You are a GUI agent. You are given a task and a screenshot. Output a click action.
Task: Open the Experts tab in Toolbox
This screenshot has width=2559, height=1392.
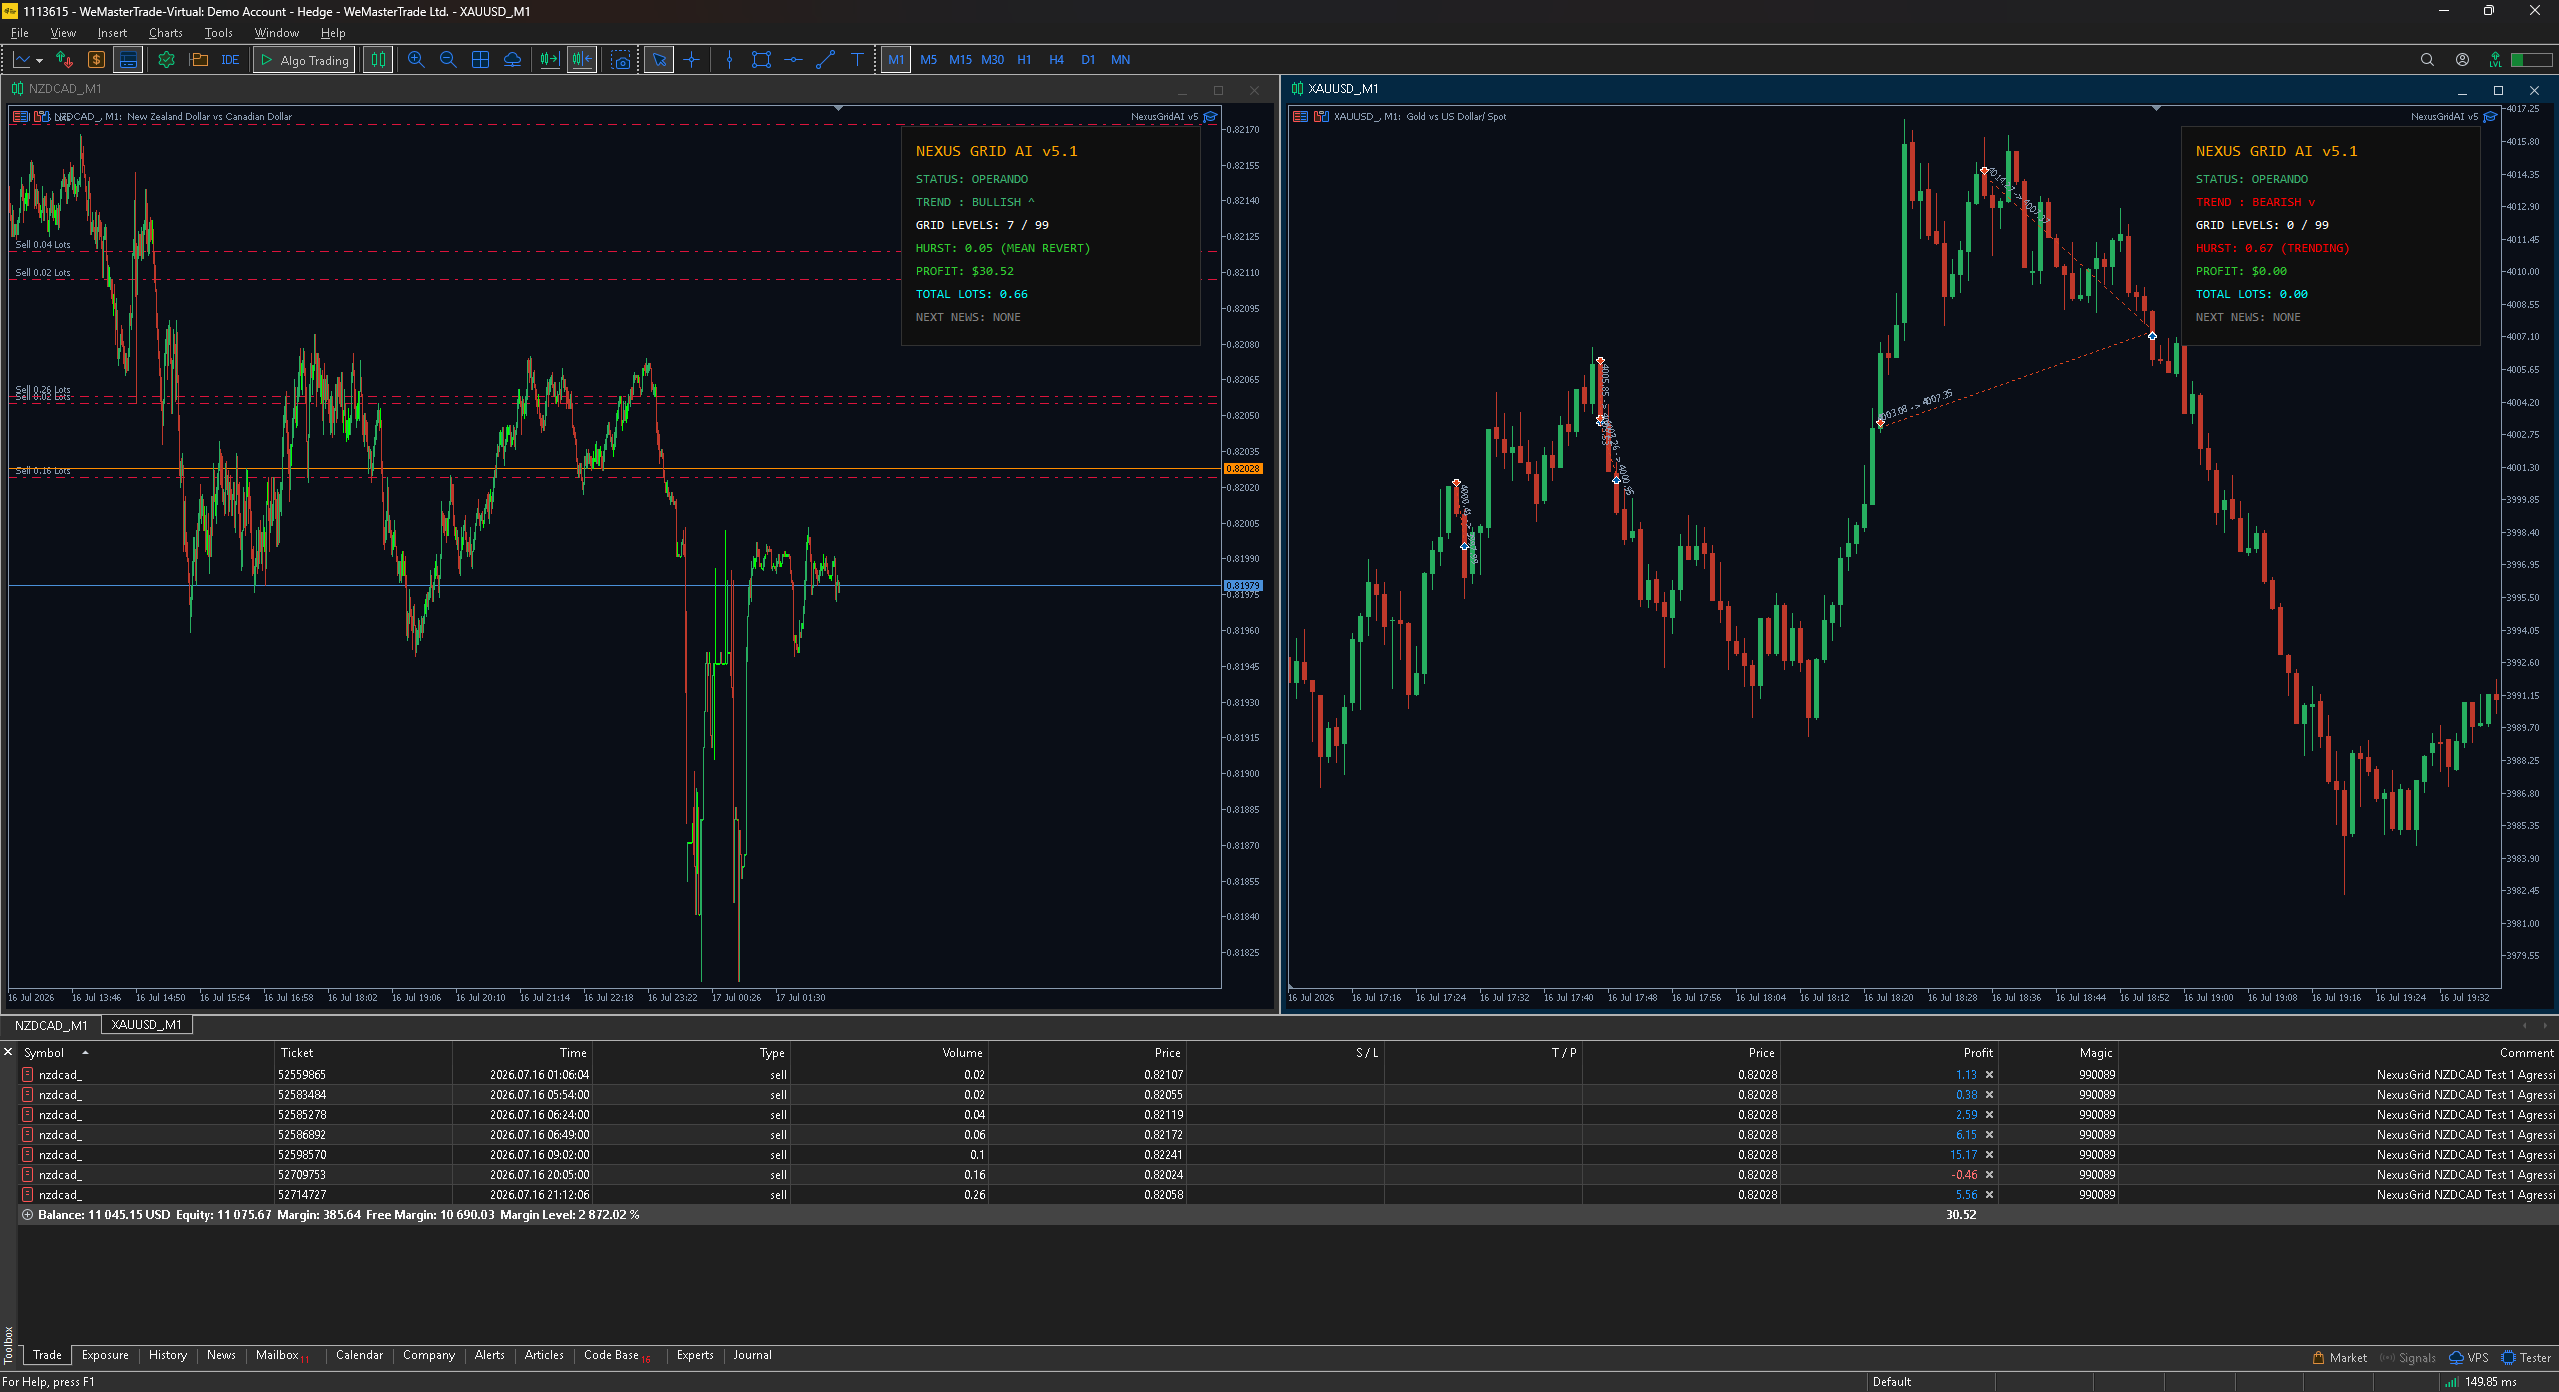click(x=695, y=1355)
